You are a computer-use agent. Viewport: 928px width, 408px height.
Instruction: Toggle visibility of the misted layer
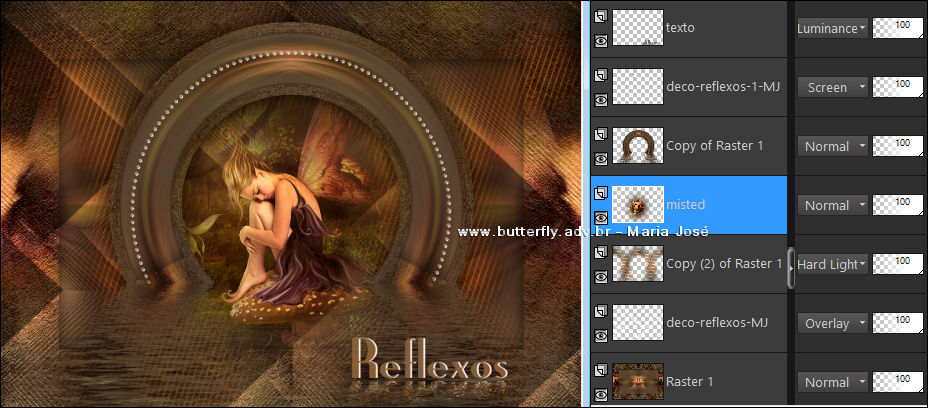pyautogui.click(x=601, y=217)
